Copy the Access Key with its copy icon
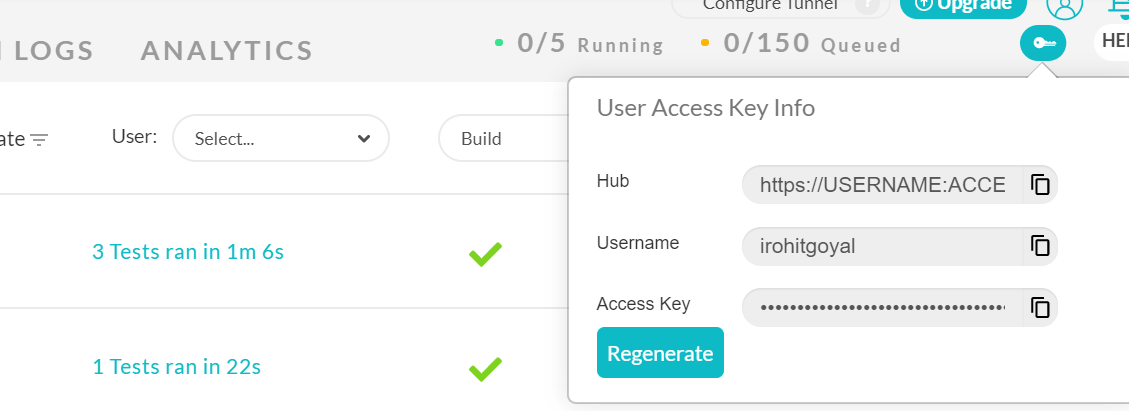1129x411 pixels. (1040, 307)
